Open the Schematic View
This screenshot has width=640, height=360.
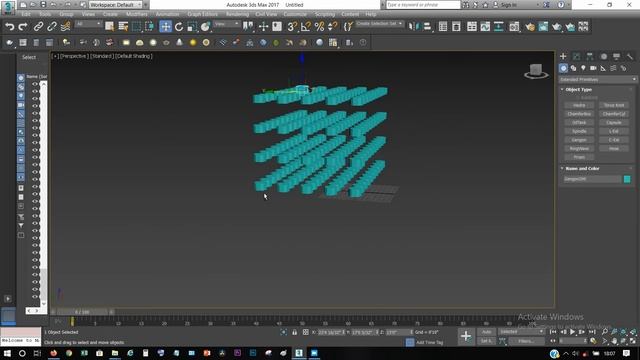[x=498, y=27]
